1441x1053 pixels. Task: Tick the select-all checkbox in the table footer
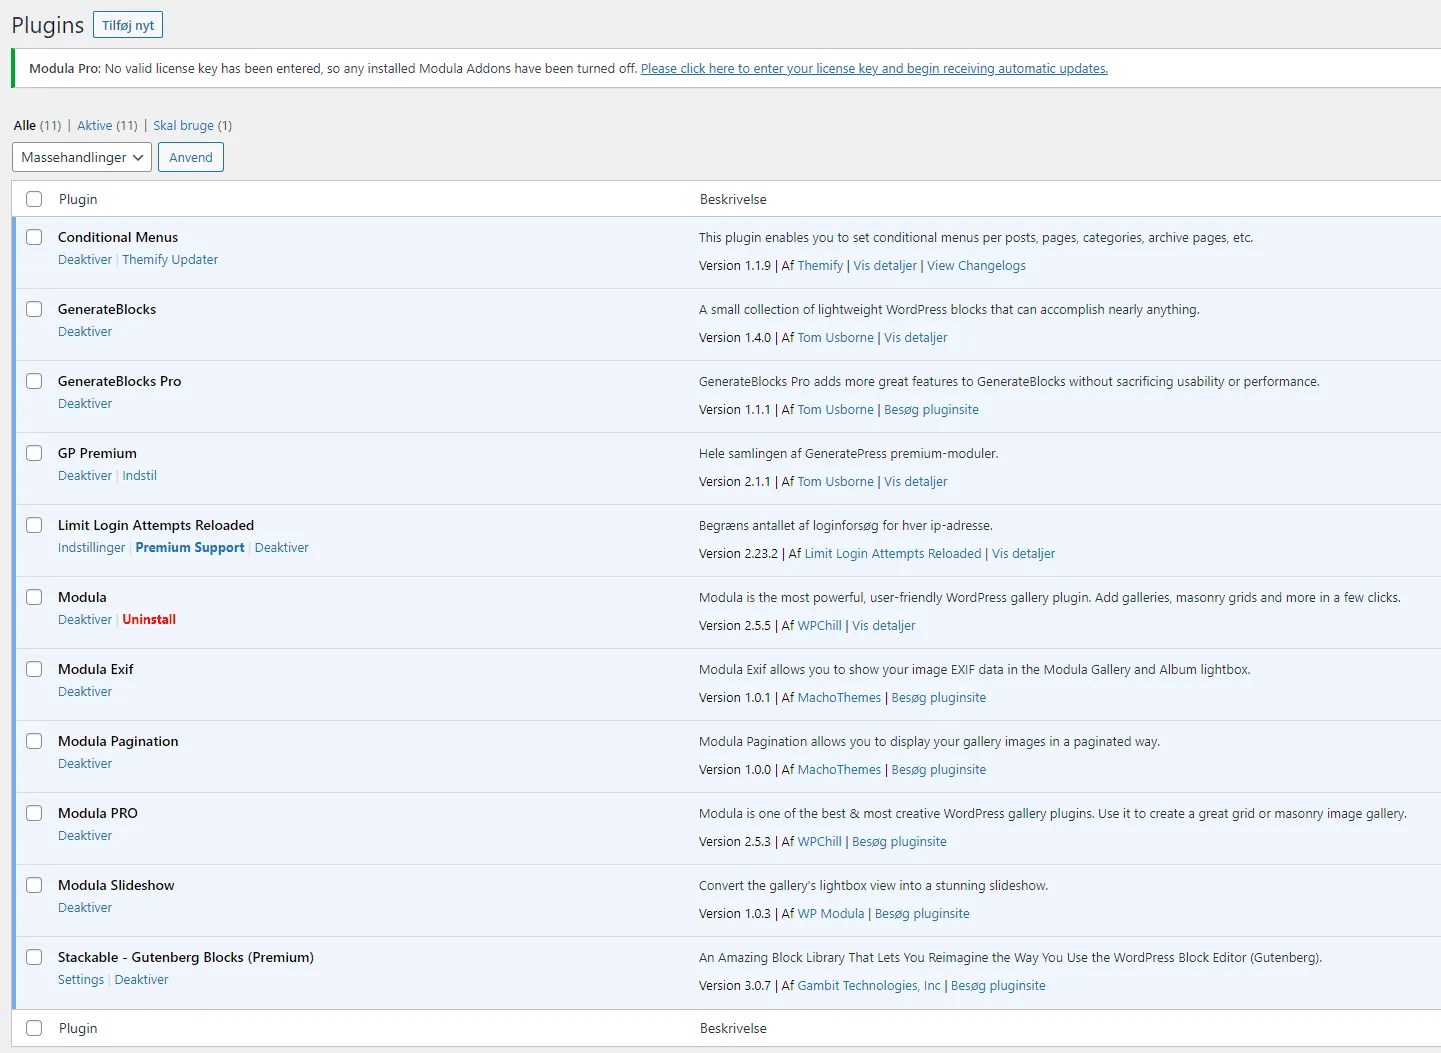[x=34, y=1028]
